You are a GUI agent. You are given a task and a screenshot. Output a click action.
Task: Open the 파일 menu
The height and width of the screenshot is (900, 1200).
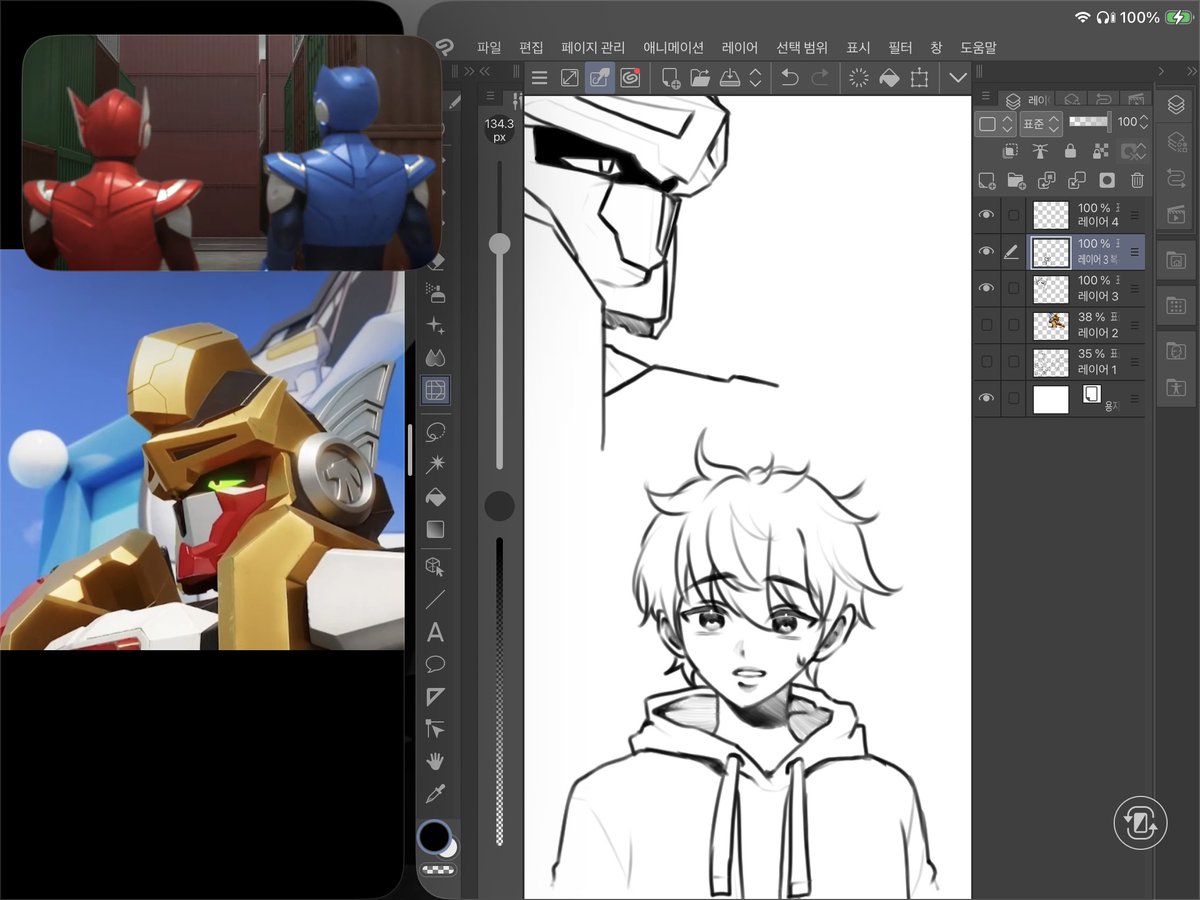(x=489, y=47)
